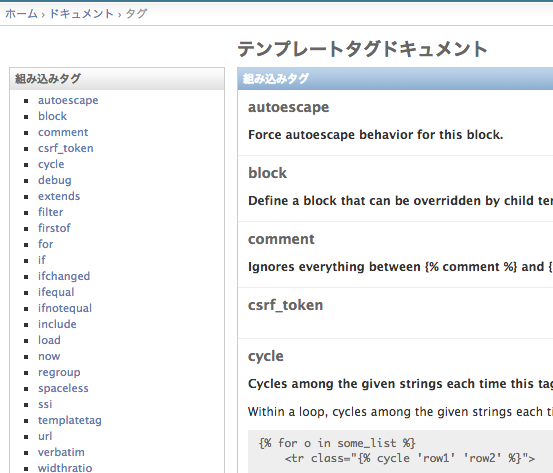
Task: Click the csrf_token heading in main content
Action: coord(285,305)
